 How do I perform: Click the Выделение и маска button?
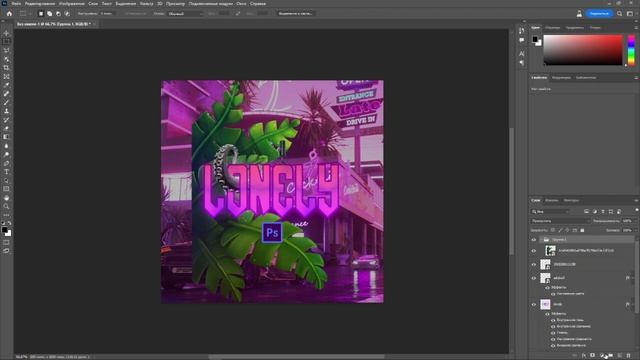[295, 13]
